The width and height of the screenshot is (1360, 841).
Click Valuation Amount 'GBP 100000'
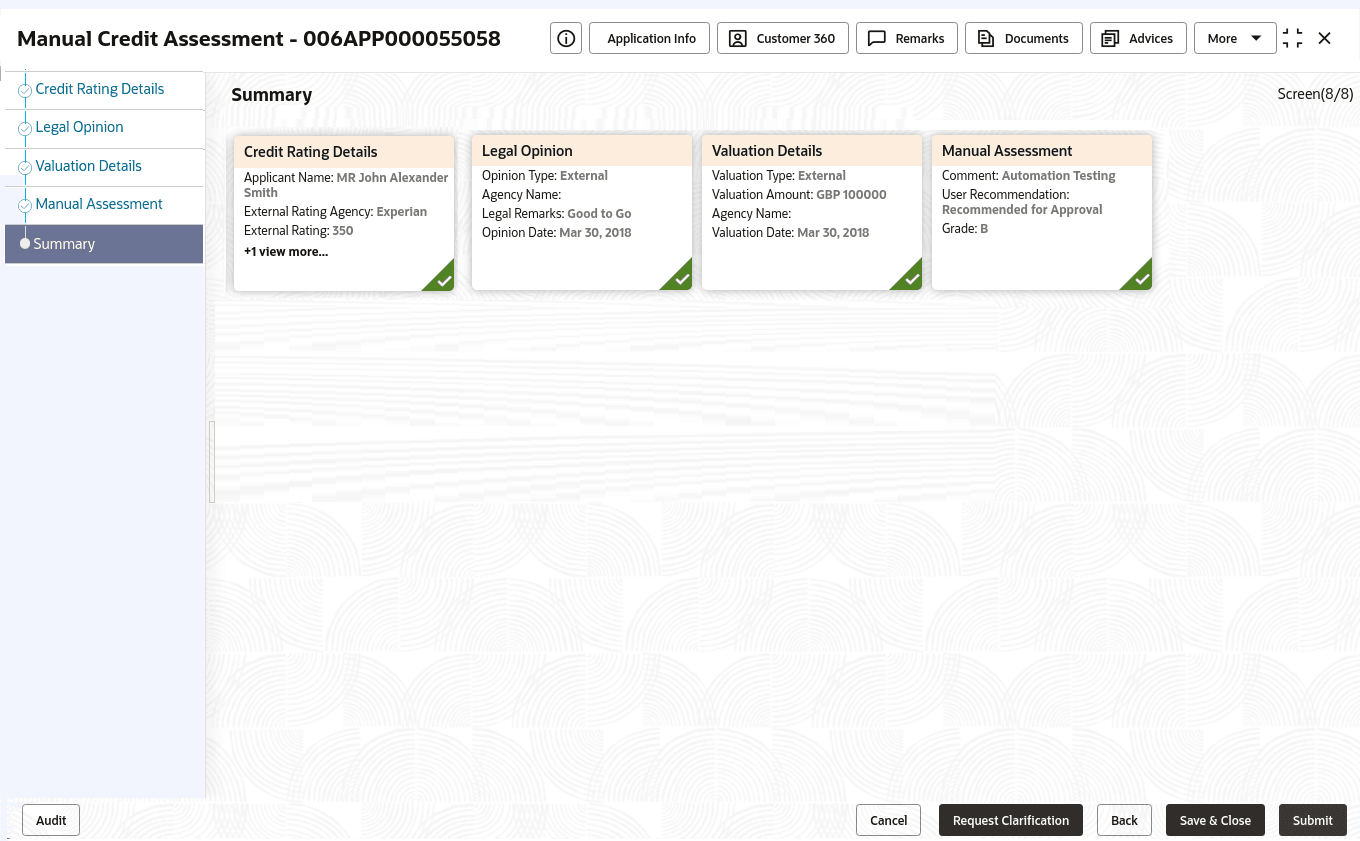852,195
